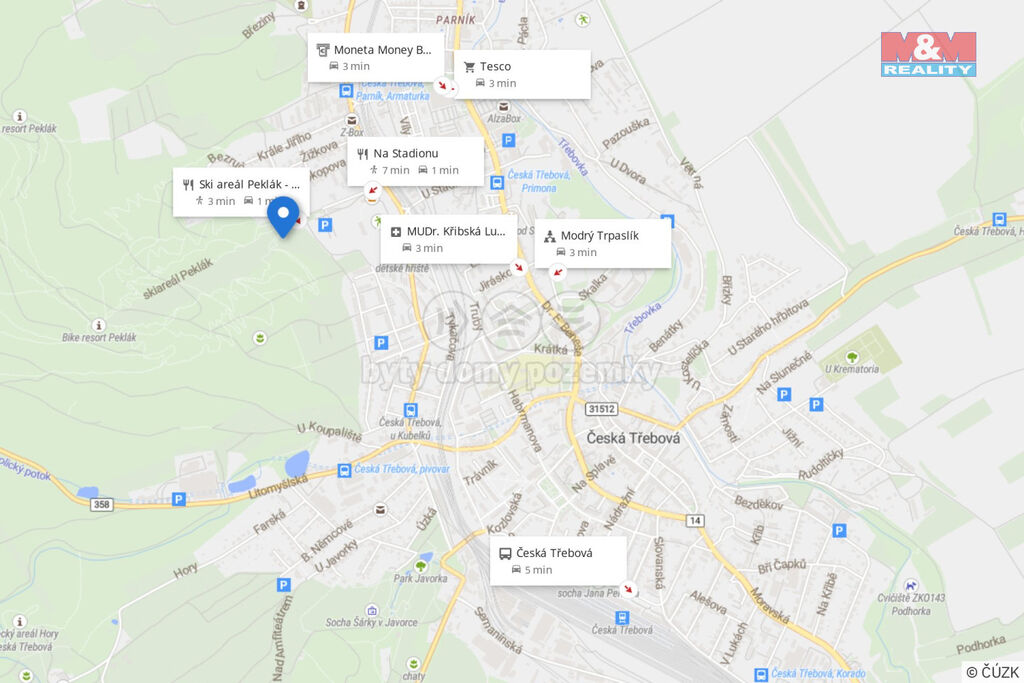Image resolution: width=1024 pixels, height=683 pixels.
Task: Open the MUDr. Křibská doctor card
Action: tap(449, 239)
